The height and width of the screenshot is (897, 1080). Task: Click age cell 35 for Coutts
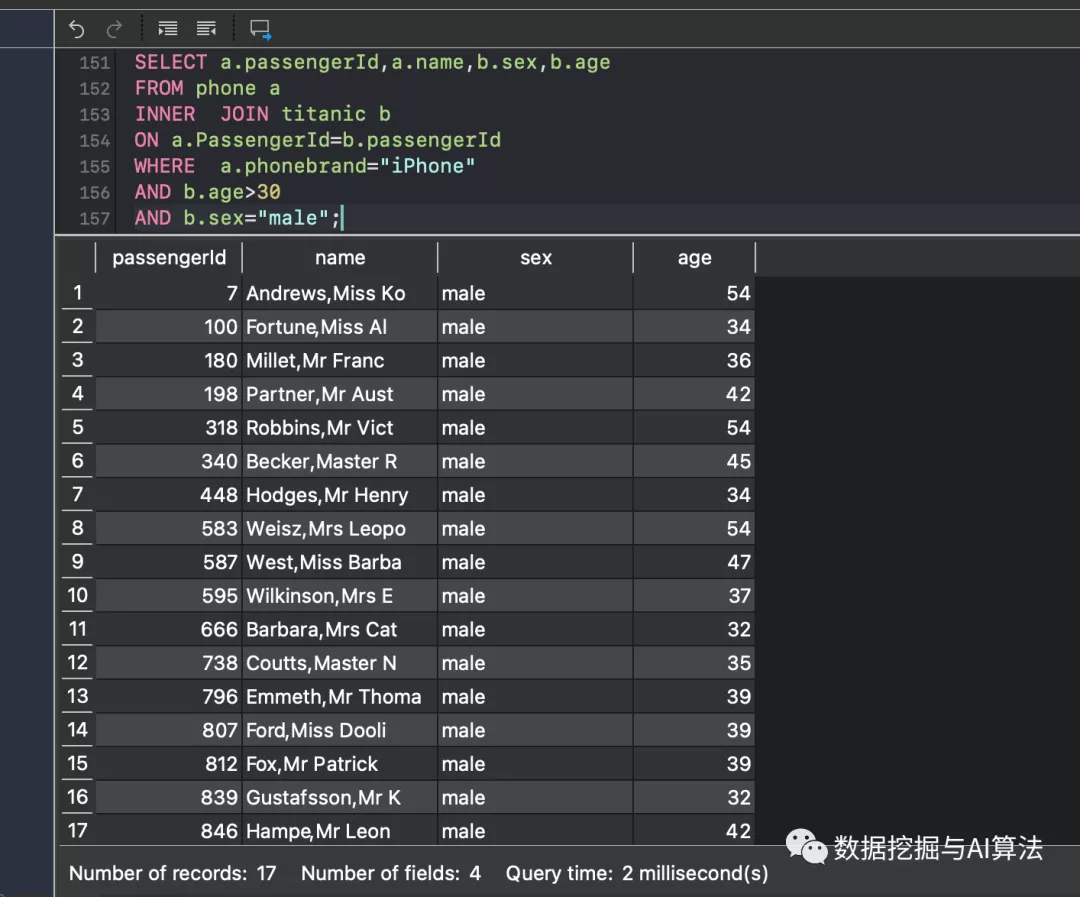point(694,663)
